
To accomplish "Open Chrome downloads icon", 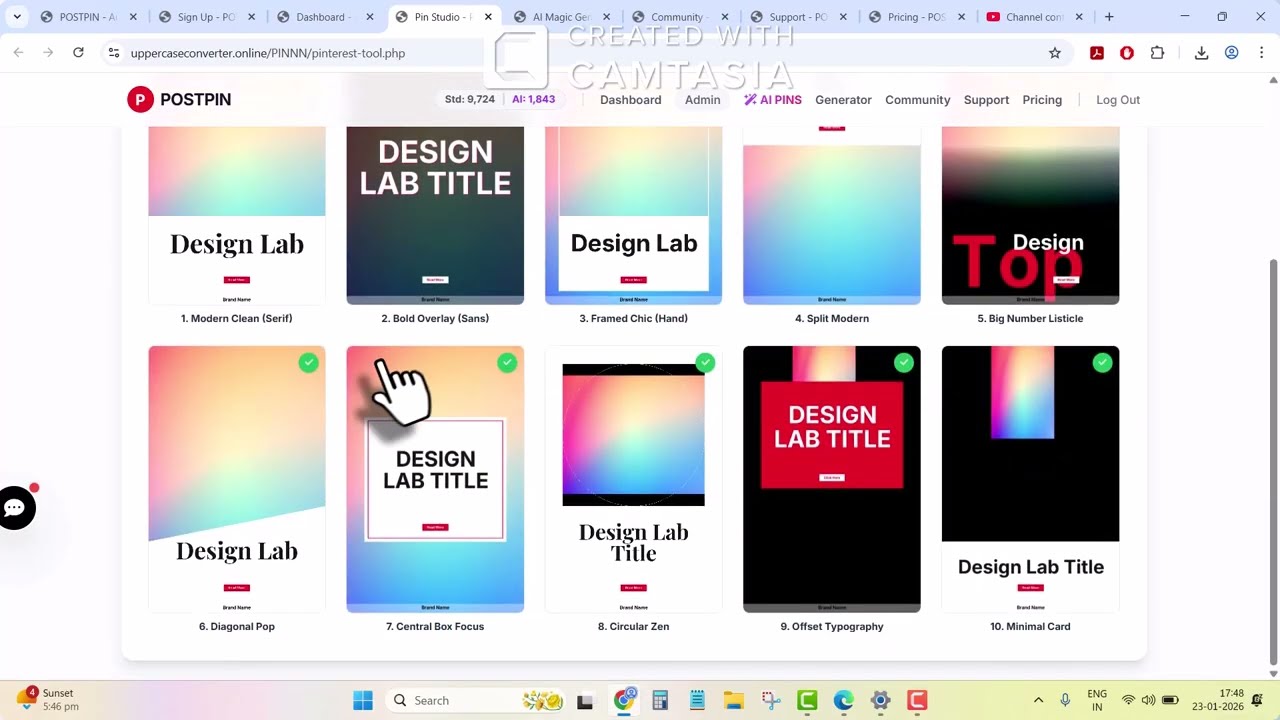I will (x=1202, y=53).
